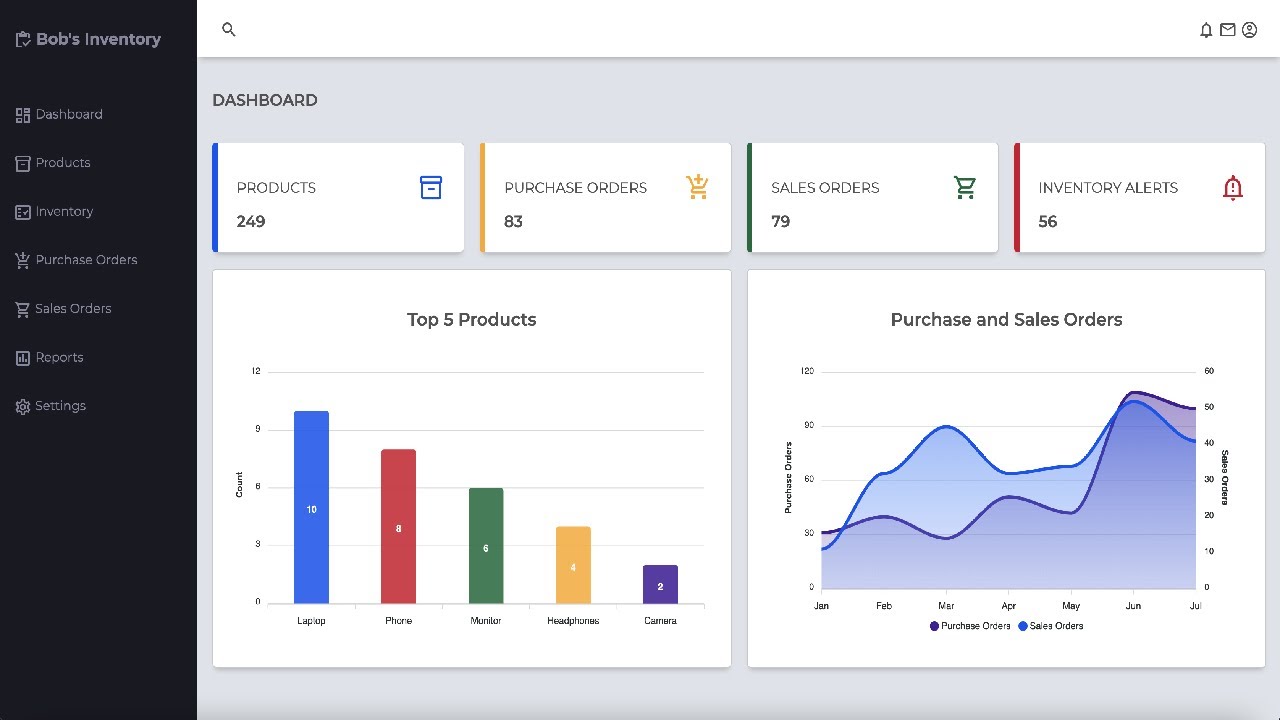This screenshot has width=1280, height=720.
Task: Click the Purchase Orders card cart icon
Action: coord(697,187)
